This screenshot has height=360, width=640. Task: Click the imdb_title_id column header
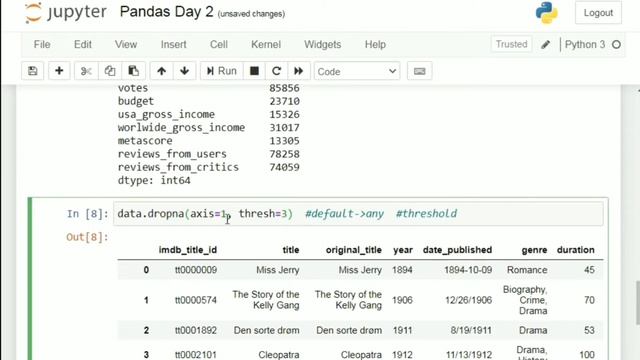pyautogui.click(x=188, y=250)
